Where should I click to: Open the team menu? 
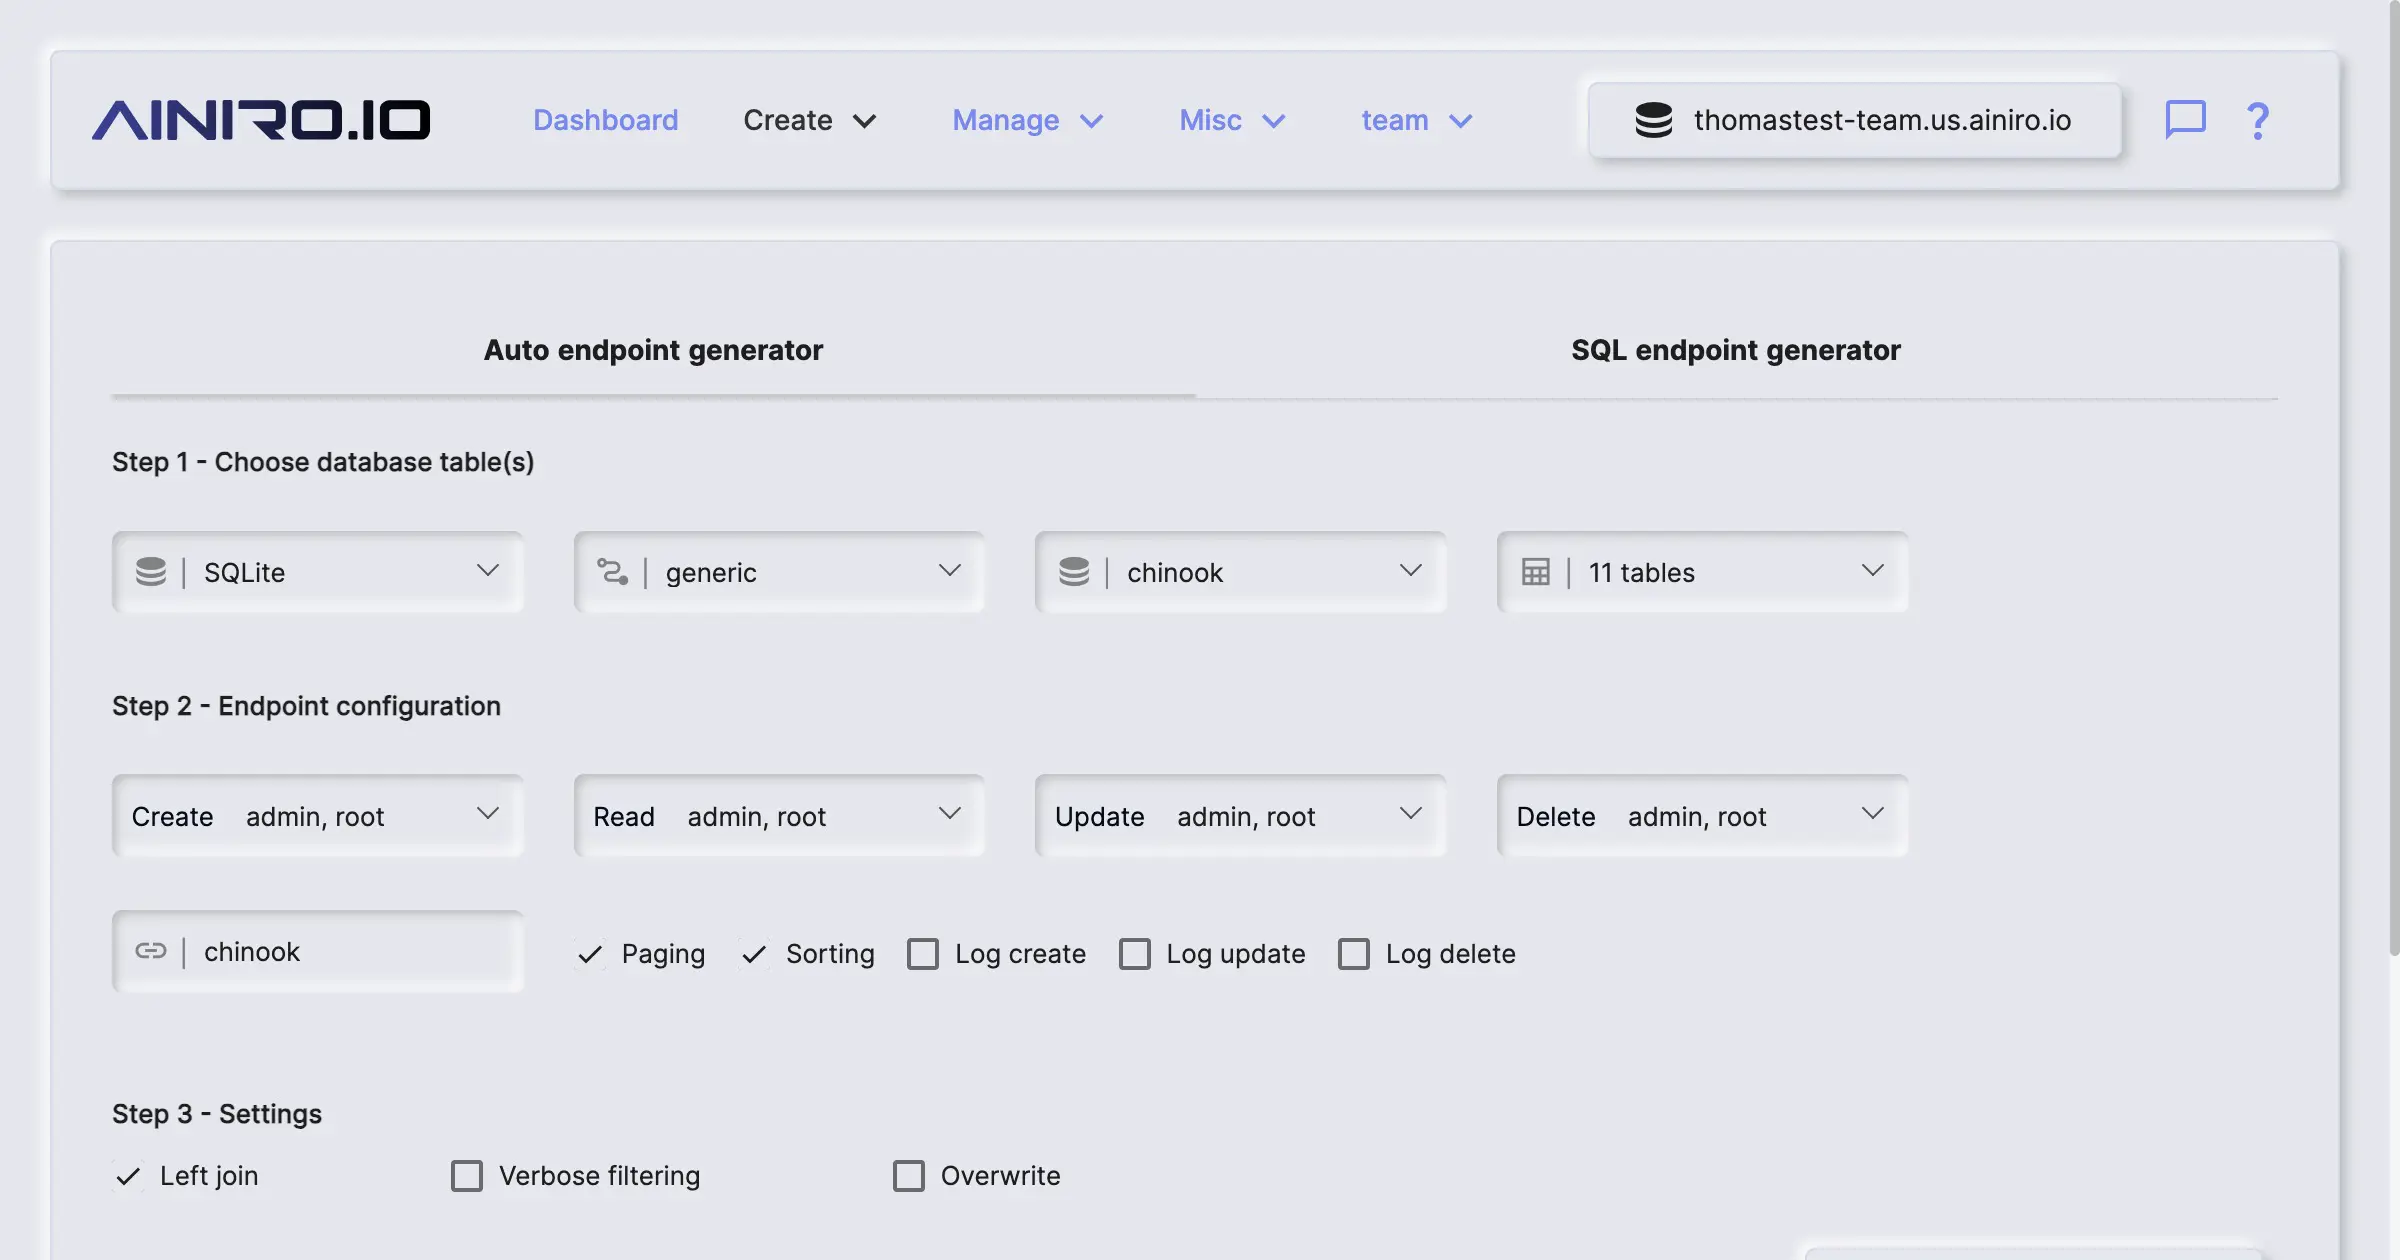[1417, 120]
